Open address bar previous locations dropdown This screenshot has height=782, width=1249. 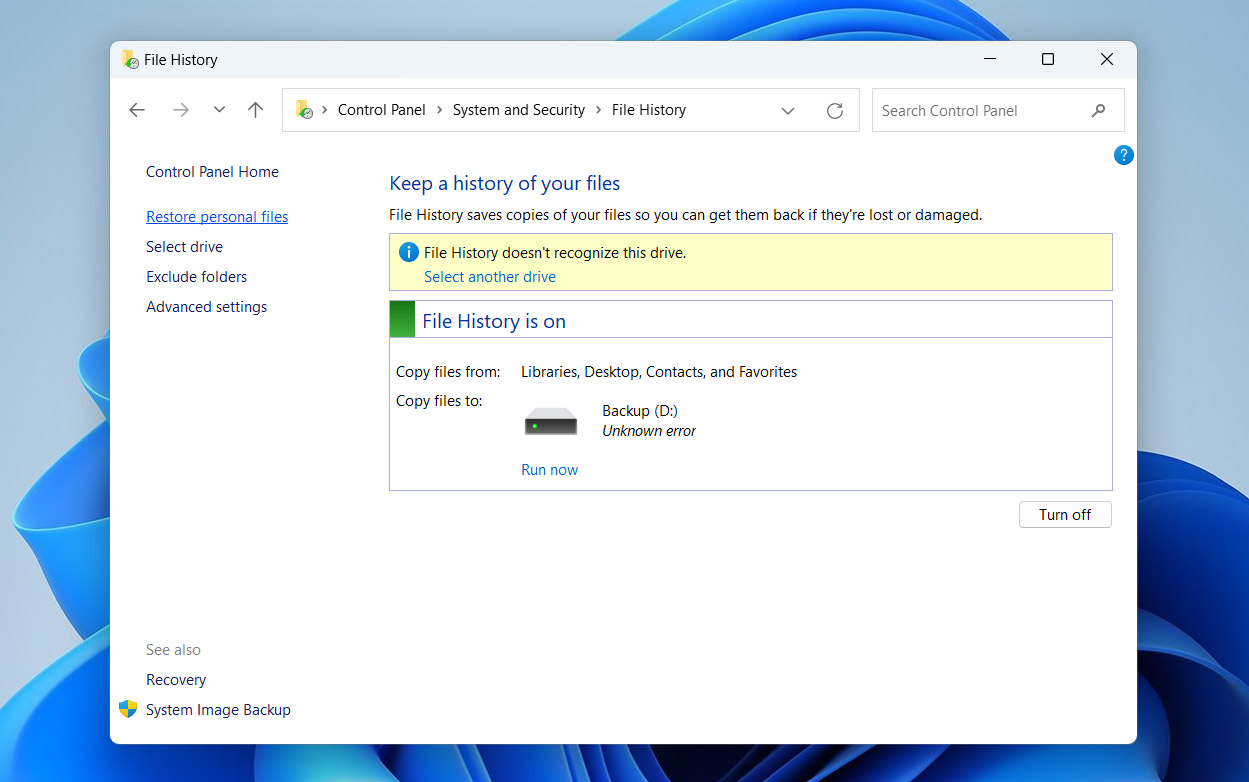click(x=788, y=111)
